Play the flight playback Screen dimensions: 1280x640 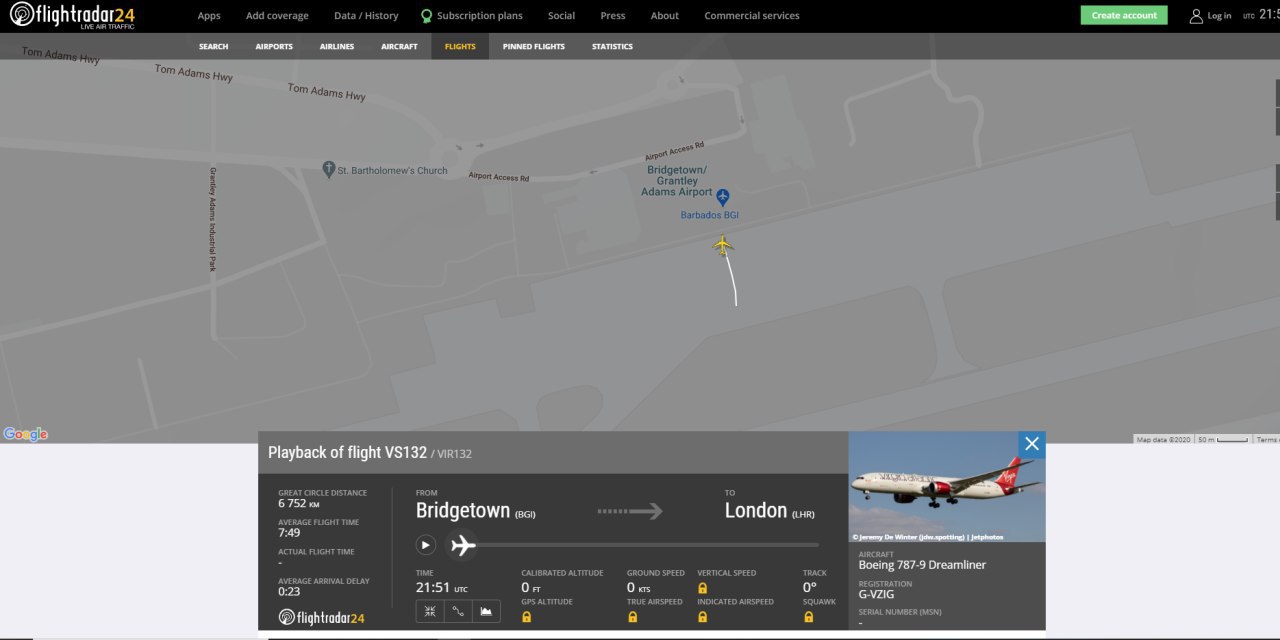pyautogui.click(x=426, y=545)
